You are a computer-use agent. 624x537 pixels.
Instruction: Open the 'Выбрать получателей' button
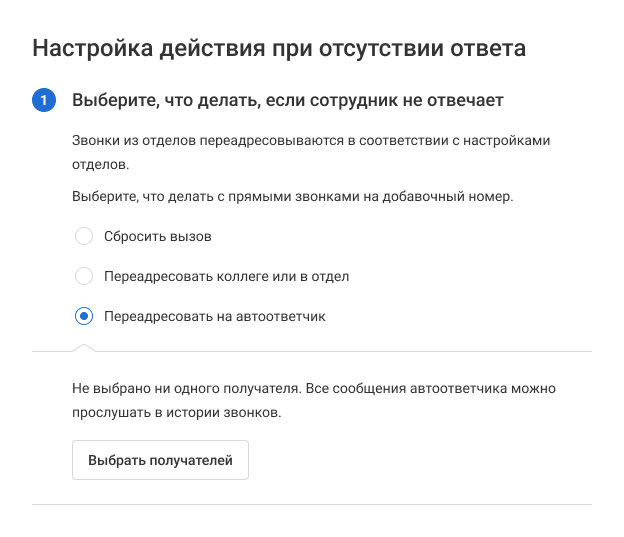(x=160, y=460)
